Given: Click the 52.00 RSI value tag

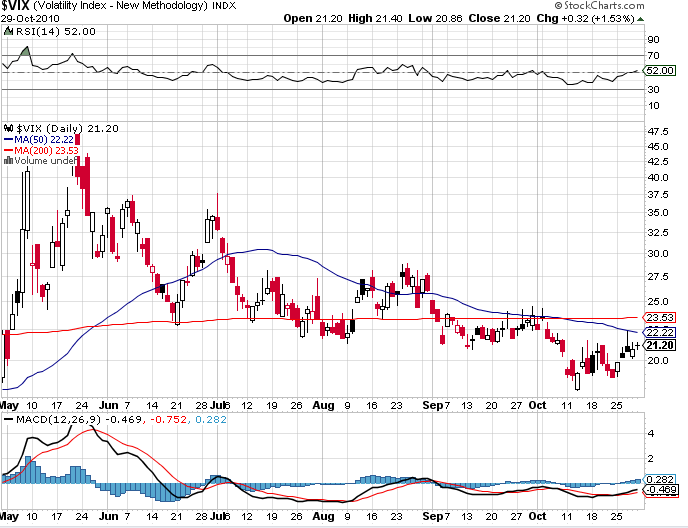Looking at the screenshot, I should coord(657,71).
